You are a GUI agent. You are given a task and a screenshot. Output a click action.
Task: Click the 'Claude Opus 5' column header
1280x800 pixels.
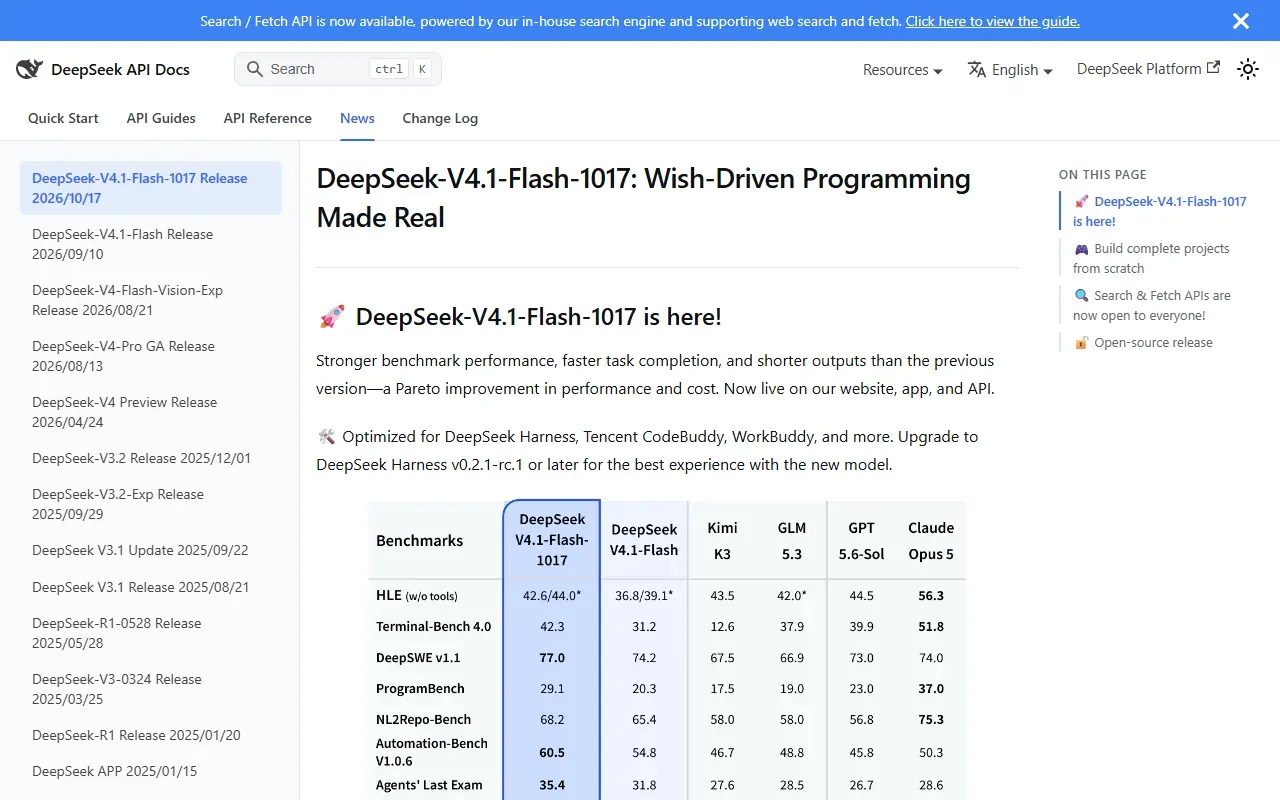point(931,541)
